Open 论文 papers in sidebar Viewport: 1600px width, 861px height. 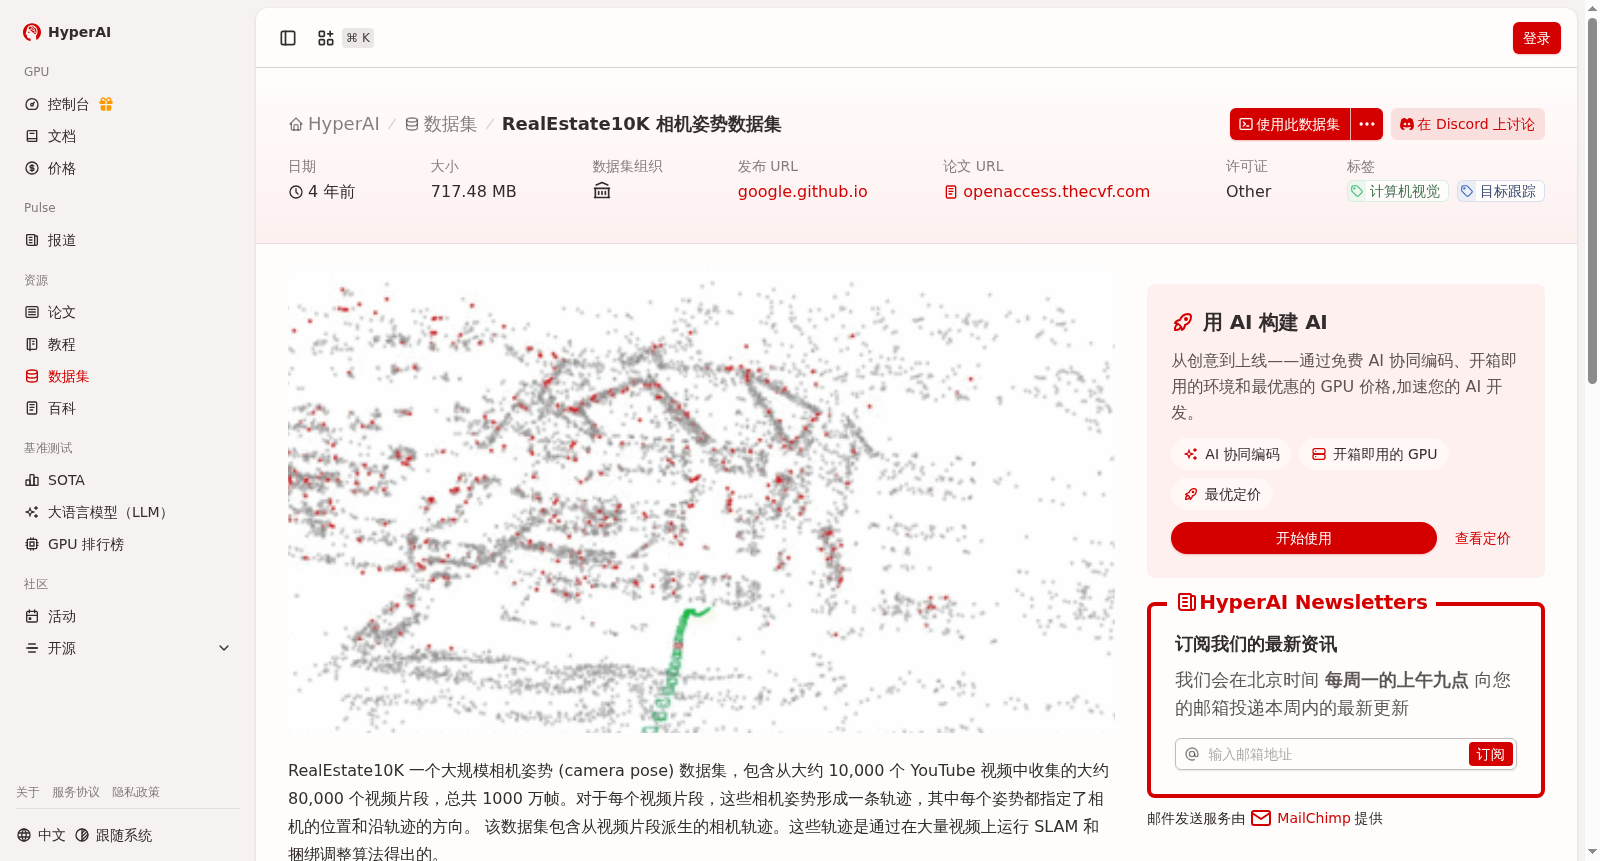(128, 312)
